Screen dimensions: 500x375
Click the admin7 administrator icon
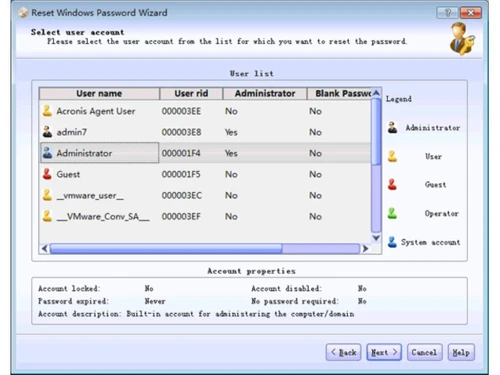47,132
